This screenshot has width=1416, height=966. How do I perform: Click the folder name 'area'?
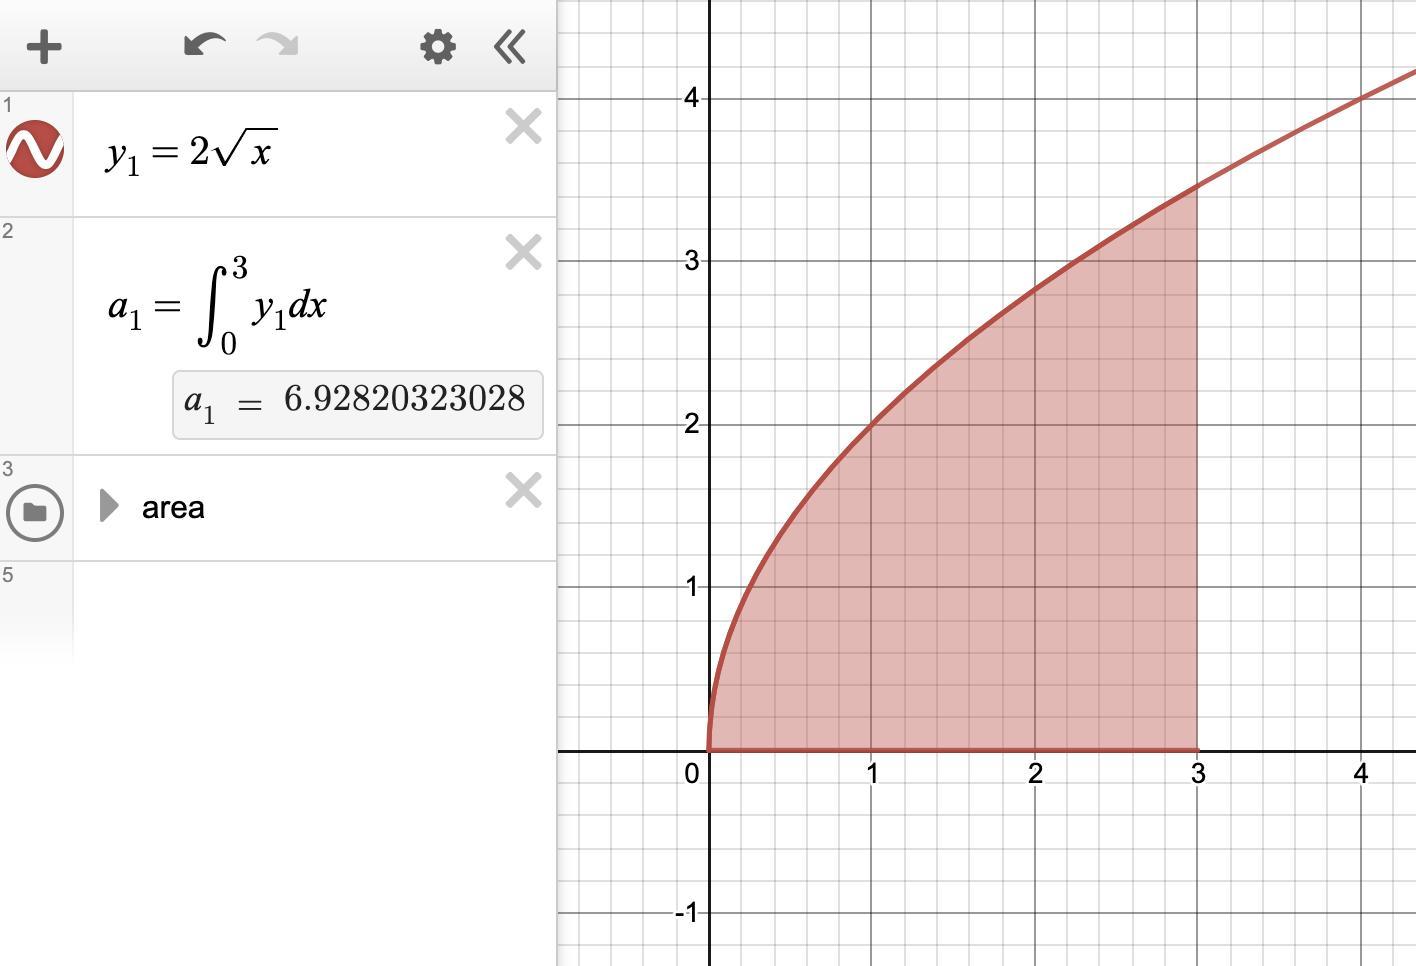coord(173,508)
